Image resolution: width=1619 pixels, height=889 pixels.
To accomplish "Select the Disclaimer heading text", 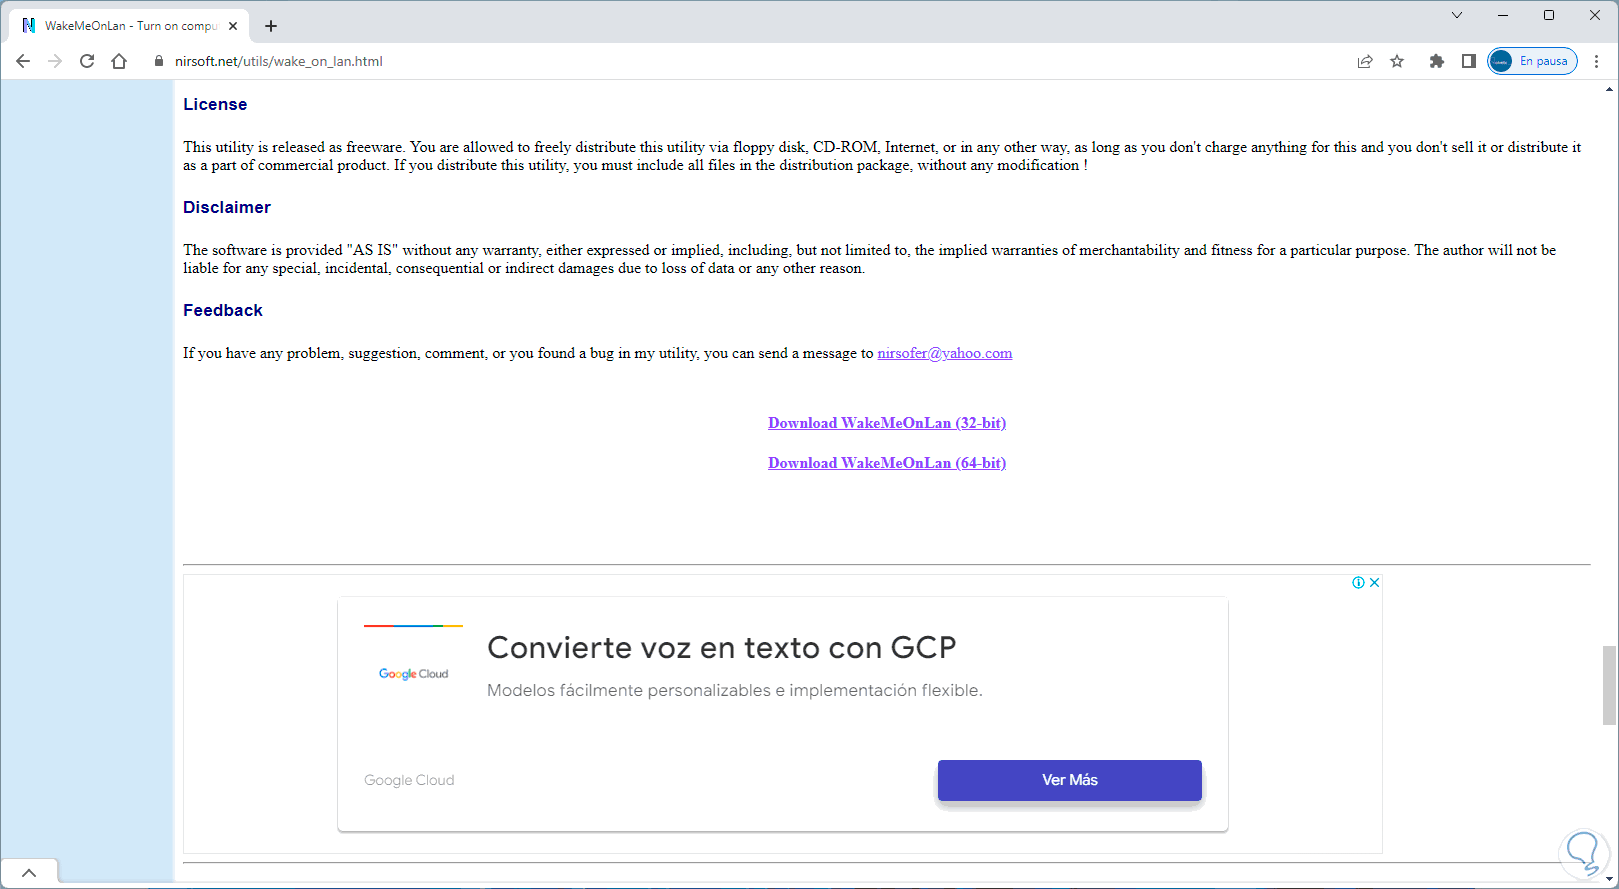I will (227, 207).
